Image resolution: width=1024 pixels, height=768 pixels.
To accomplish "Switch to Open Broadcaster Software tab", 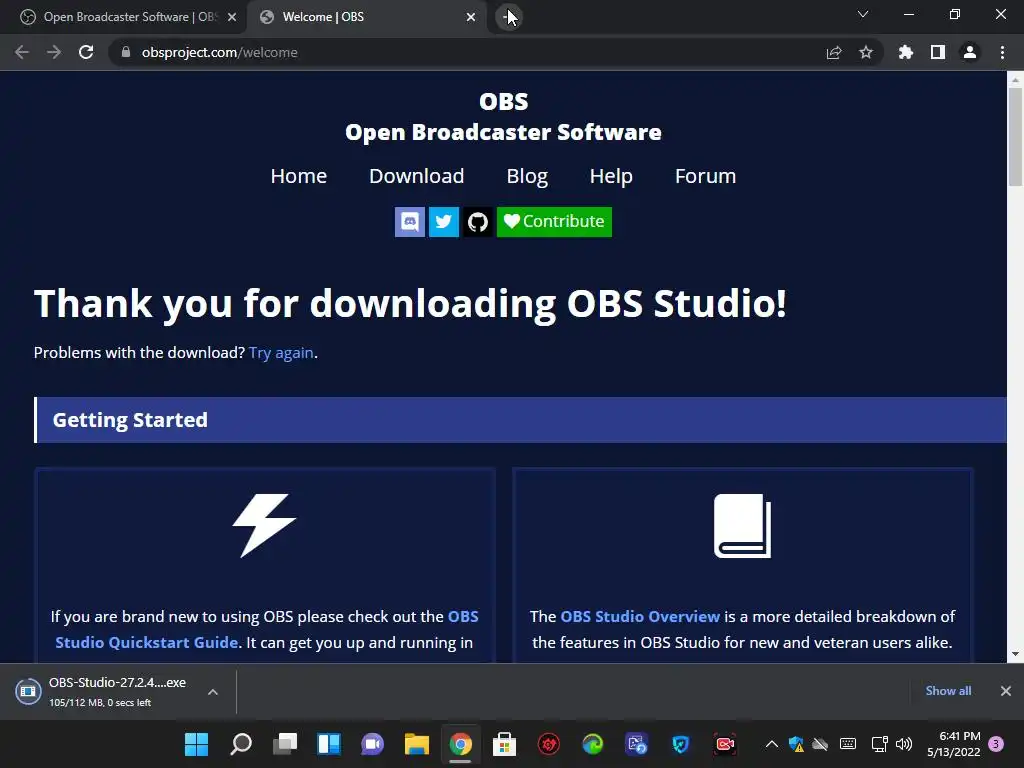I will tap(123, 17).
